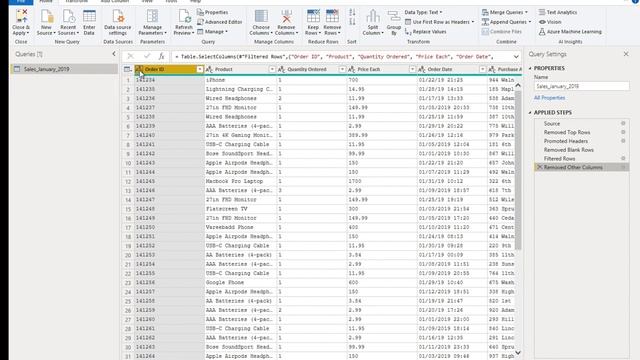This screenshot has width=640, height=360.
Task: Change Order ID column data type icon
Action: (139, 69)
